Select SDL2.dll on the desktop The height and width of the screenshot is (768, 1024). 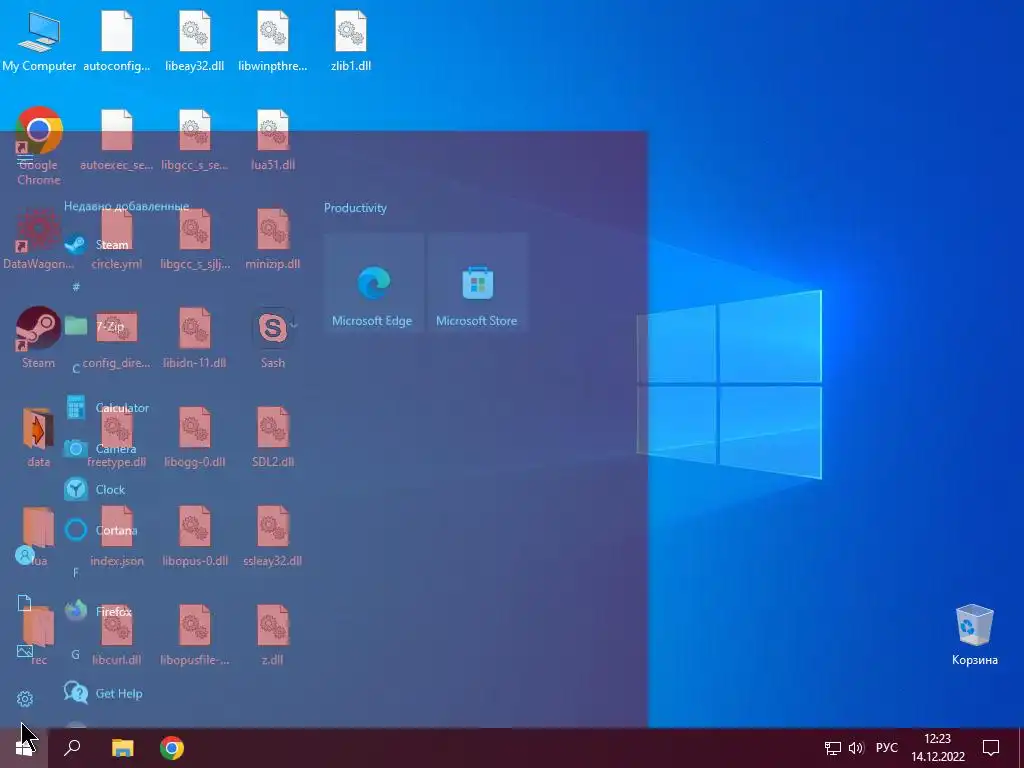(272, 437)
